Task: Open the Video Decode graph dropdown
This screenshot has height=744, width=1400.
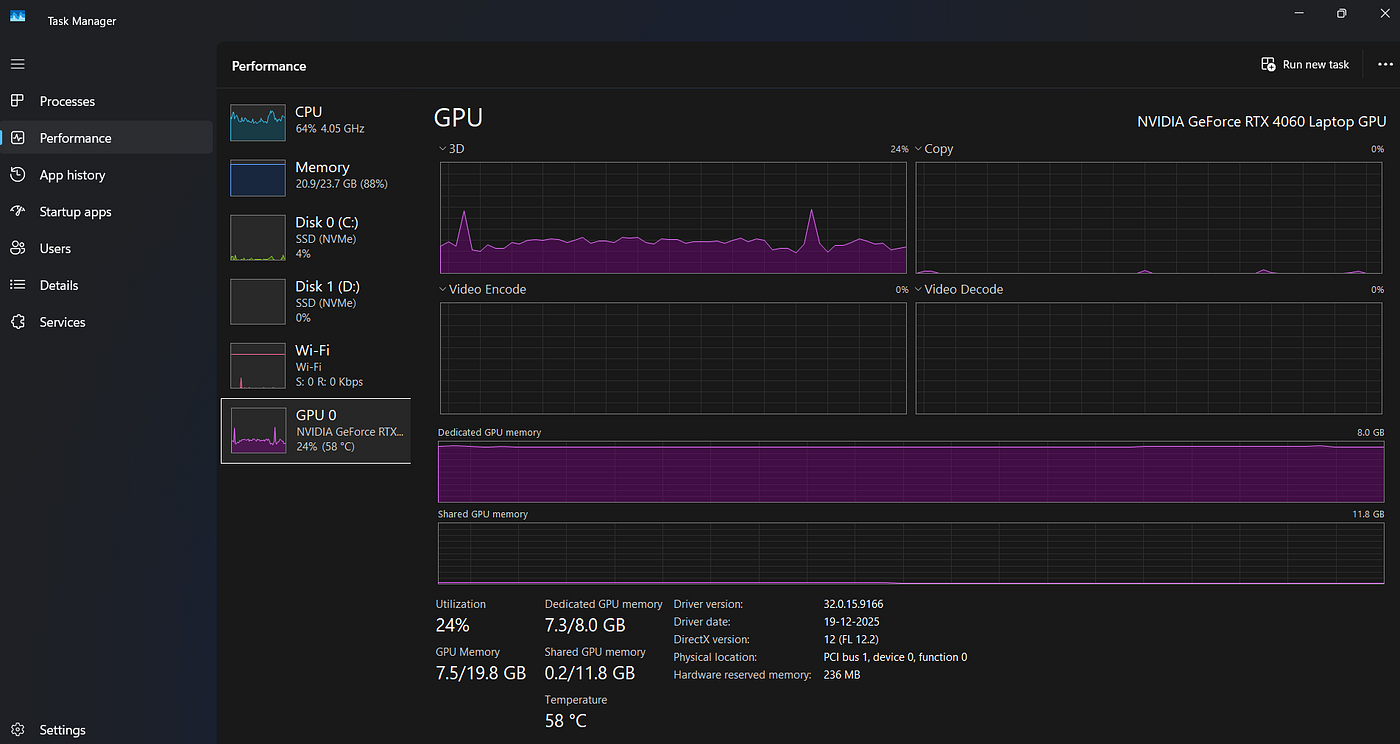Action: click(x=958, y=289)
